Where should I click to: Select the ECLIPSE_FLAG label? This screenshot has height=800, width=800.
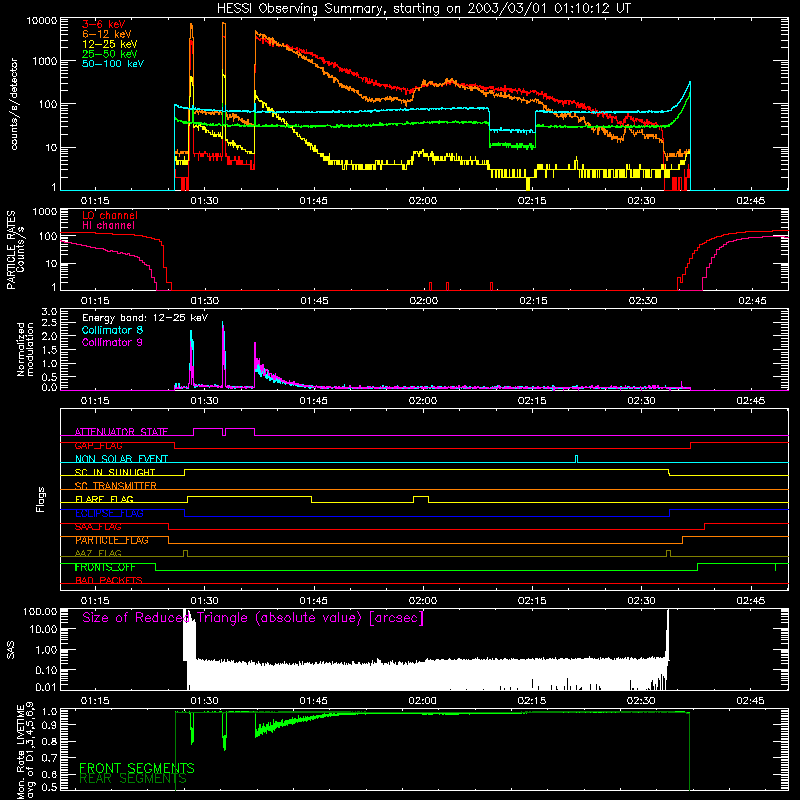109,513
